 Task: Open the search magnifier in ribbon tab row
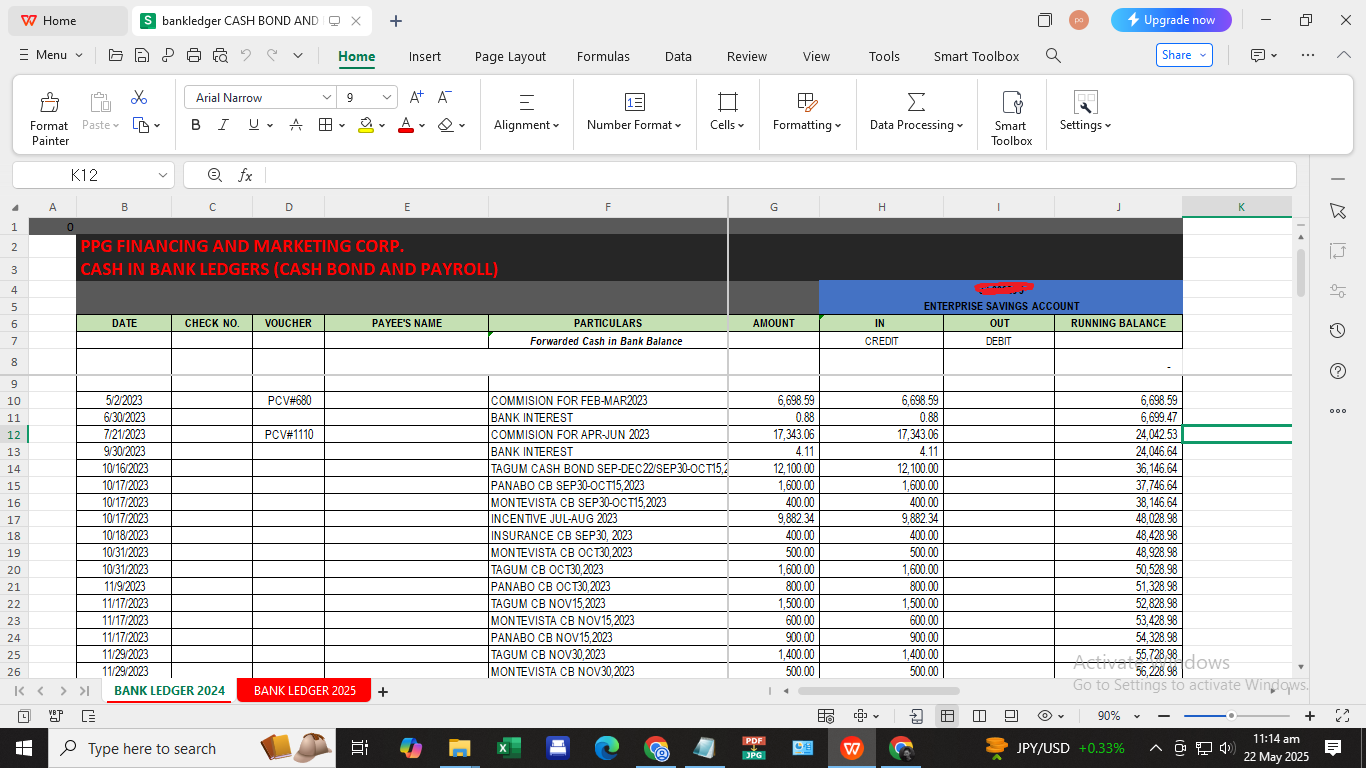pyautogui.click(x=1053, y=56)
